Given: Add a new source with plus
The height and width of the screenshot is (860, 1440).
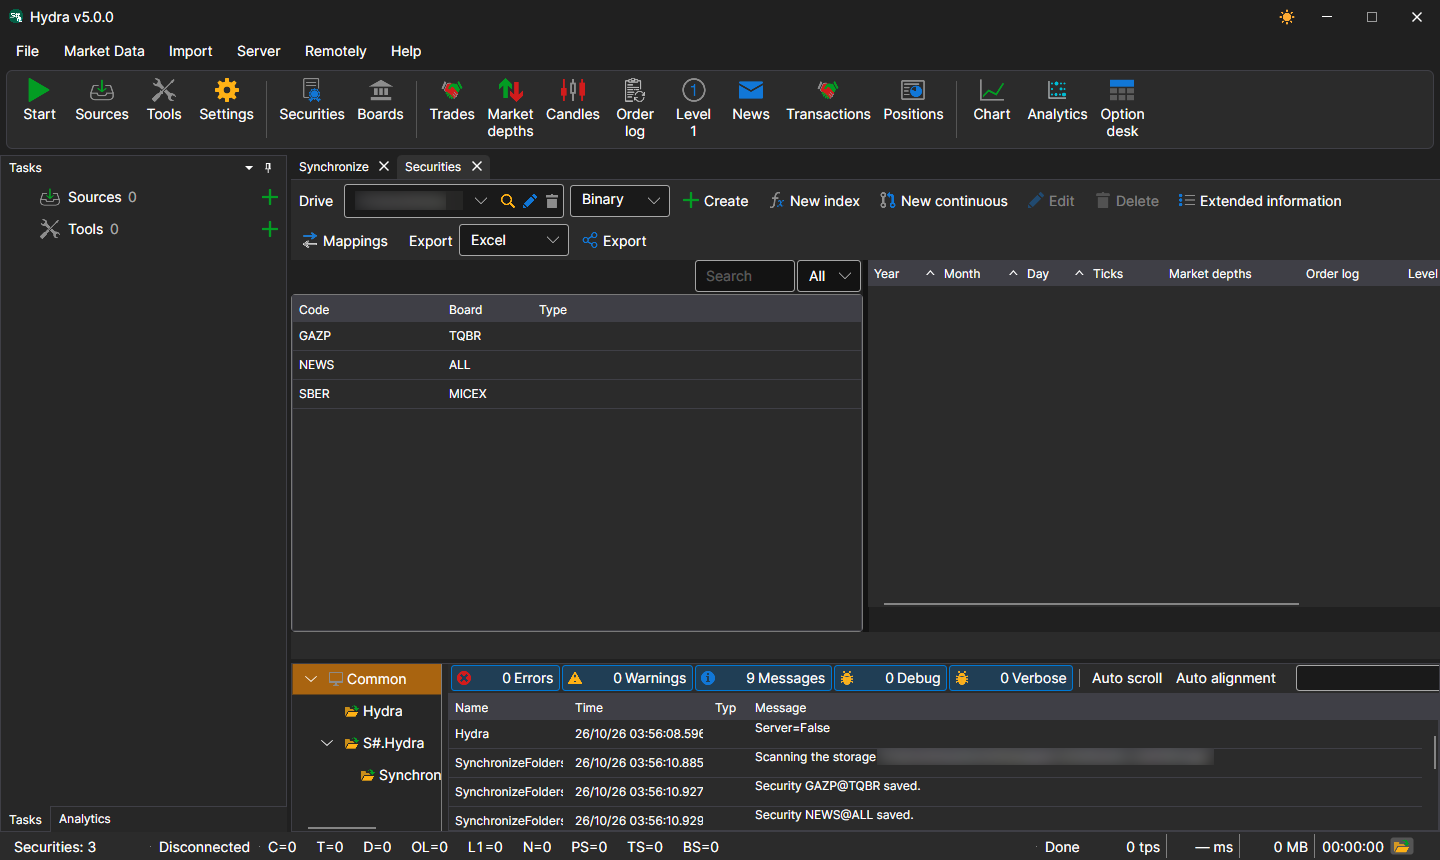Looking at the screenshot, I should tap(269, 197).
